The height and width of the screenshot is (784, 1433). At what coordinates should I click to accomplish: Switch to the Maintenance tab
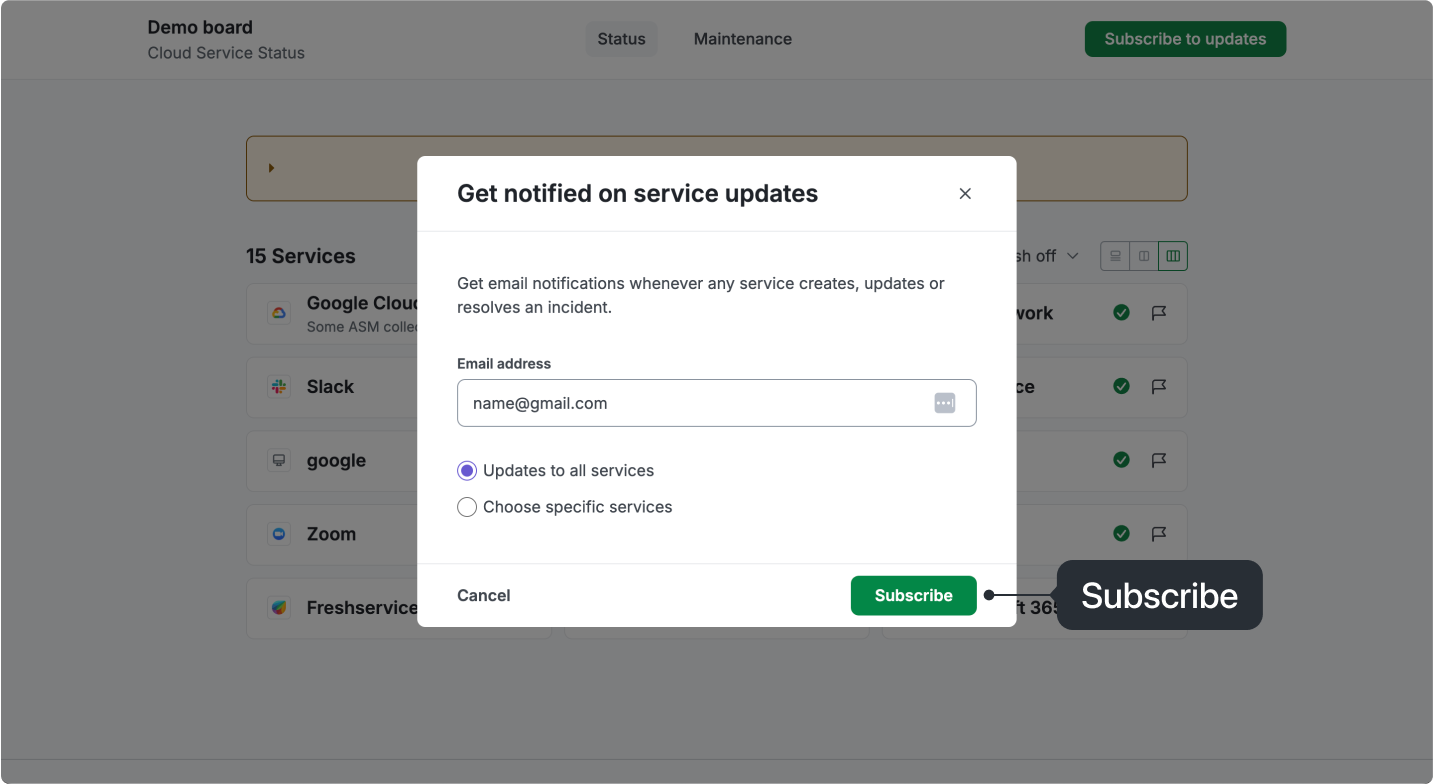pyautogui.click(x=742, y=39)
